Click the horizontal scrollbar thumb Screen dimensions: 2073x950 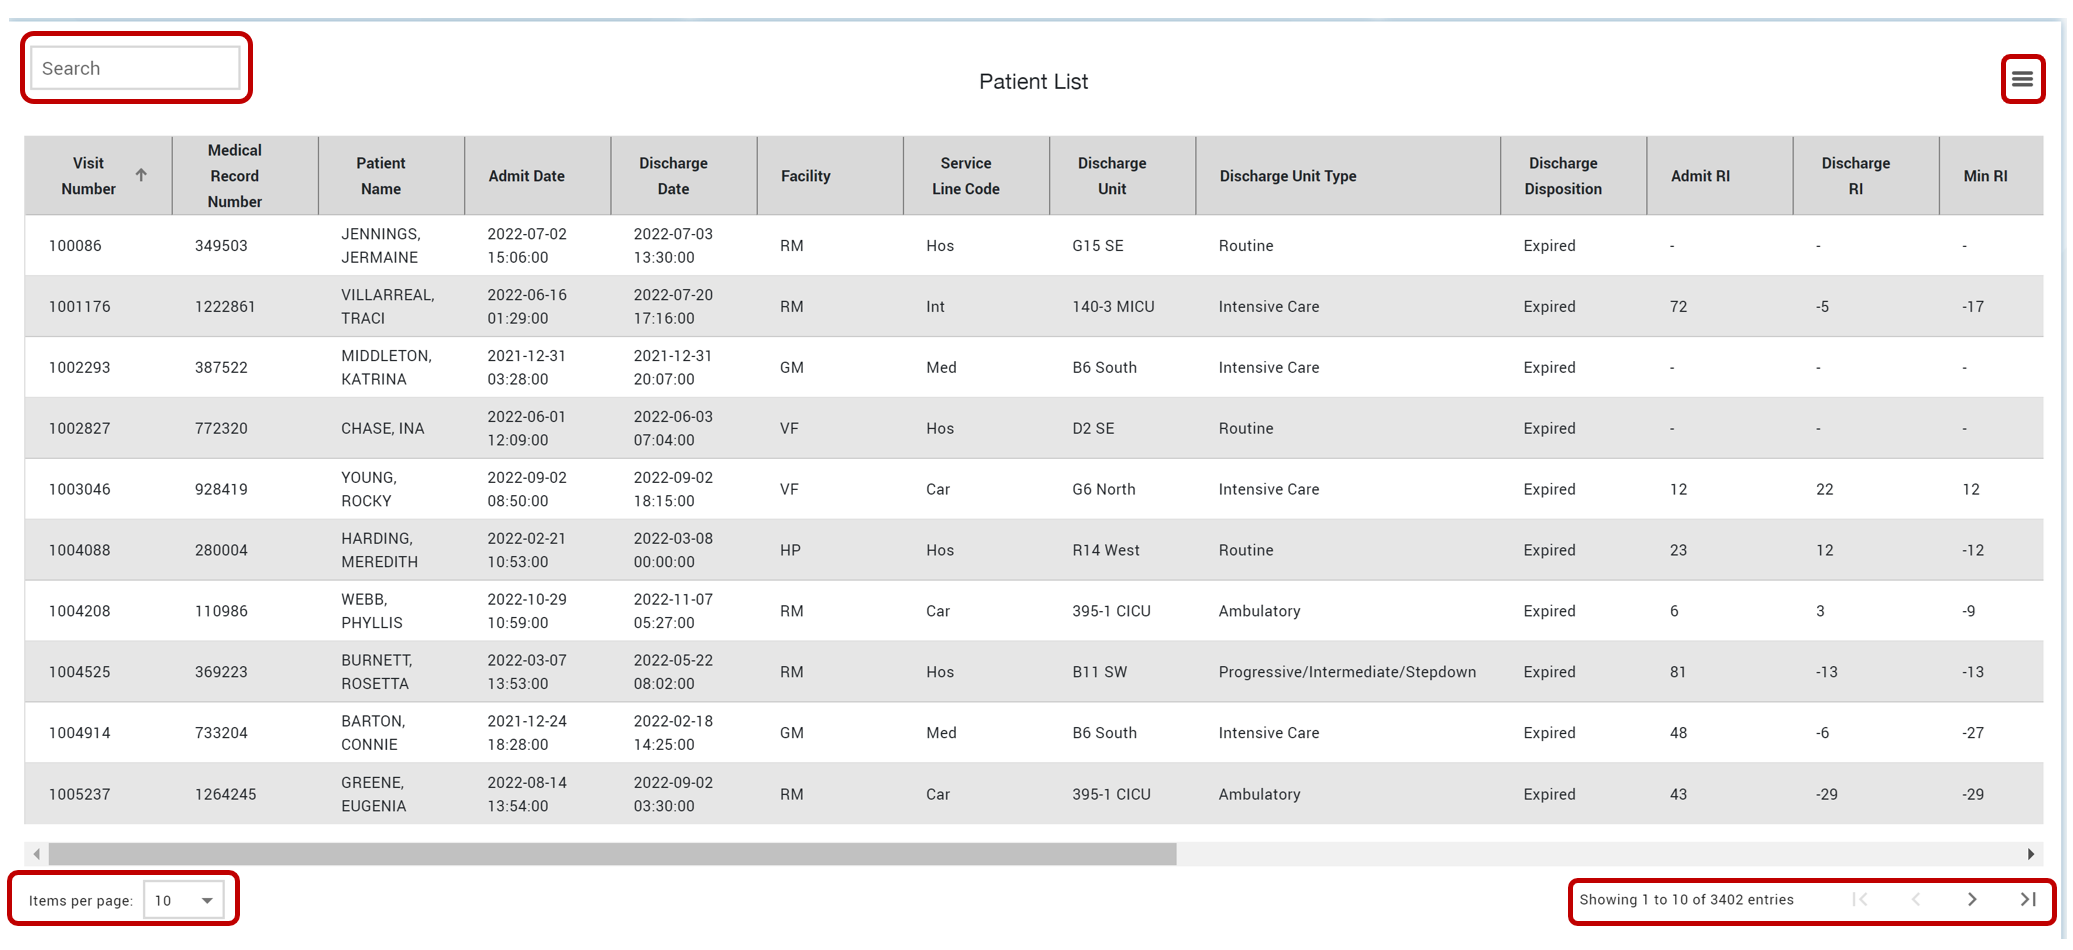612,854
